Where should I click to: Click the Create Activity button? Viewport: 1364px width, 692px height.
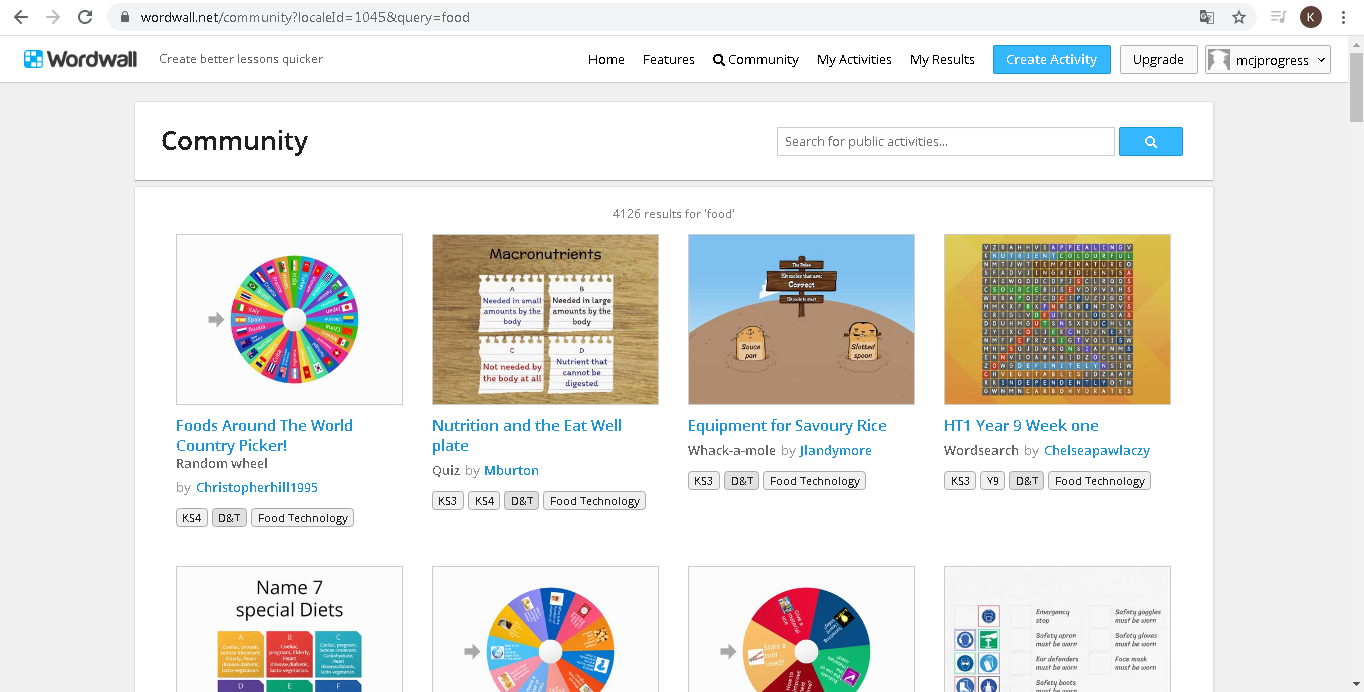1052,60
